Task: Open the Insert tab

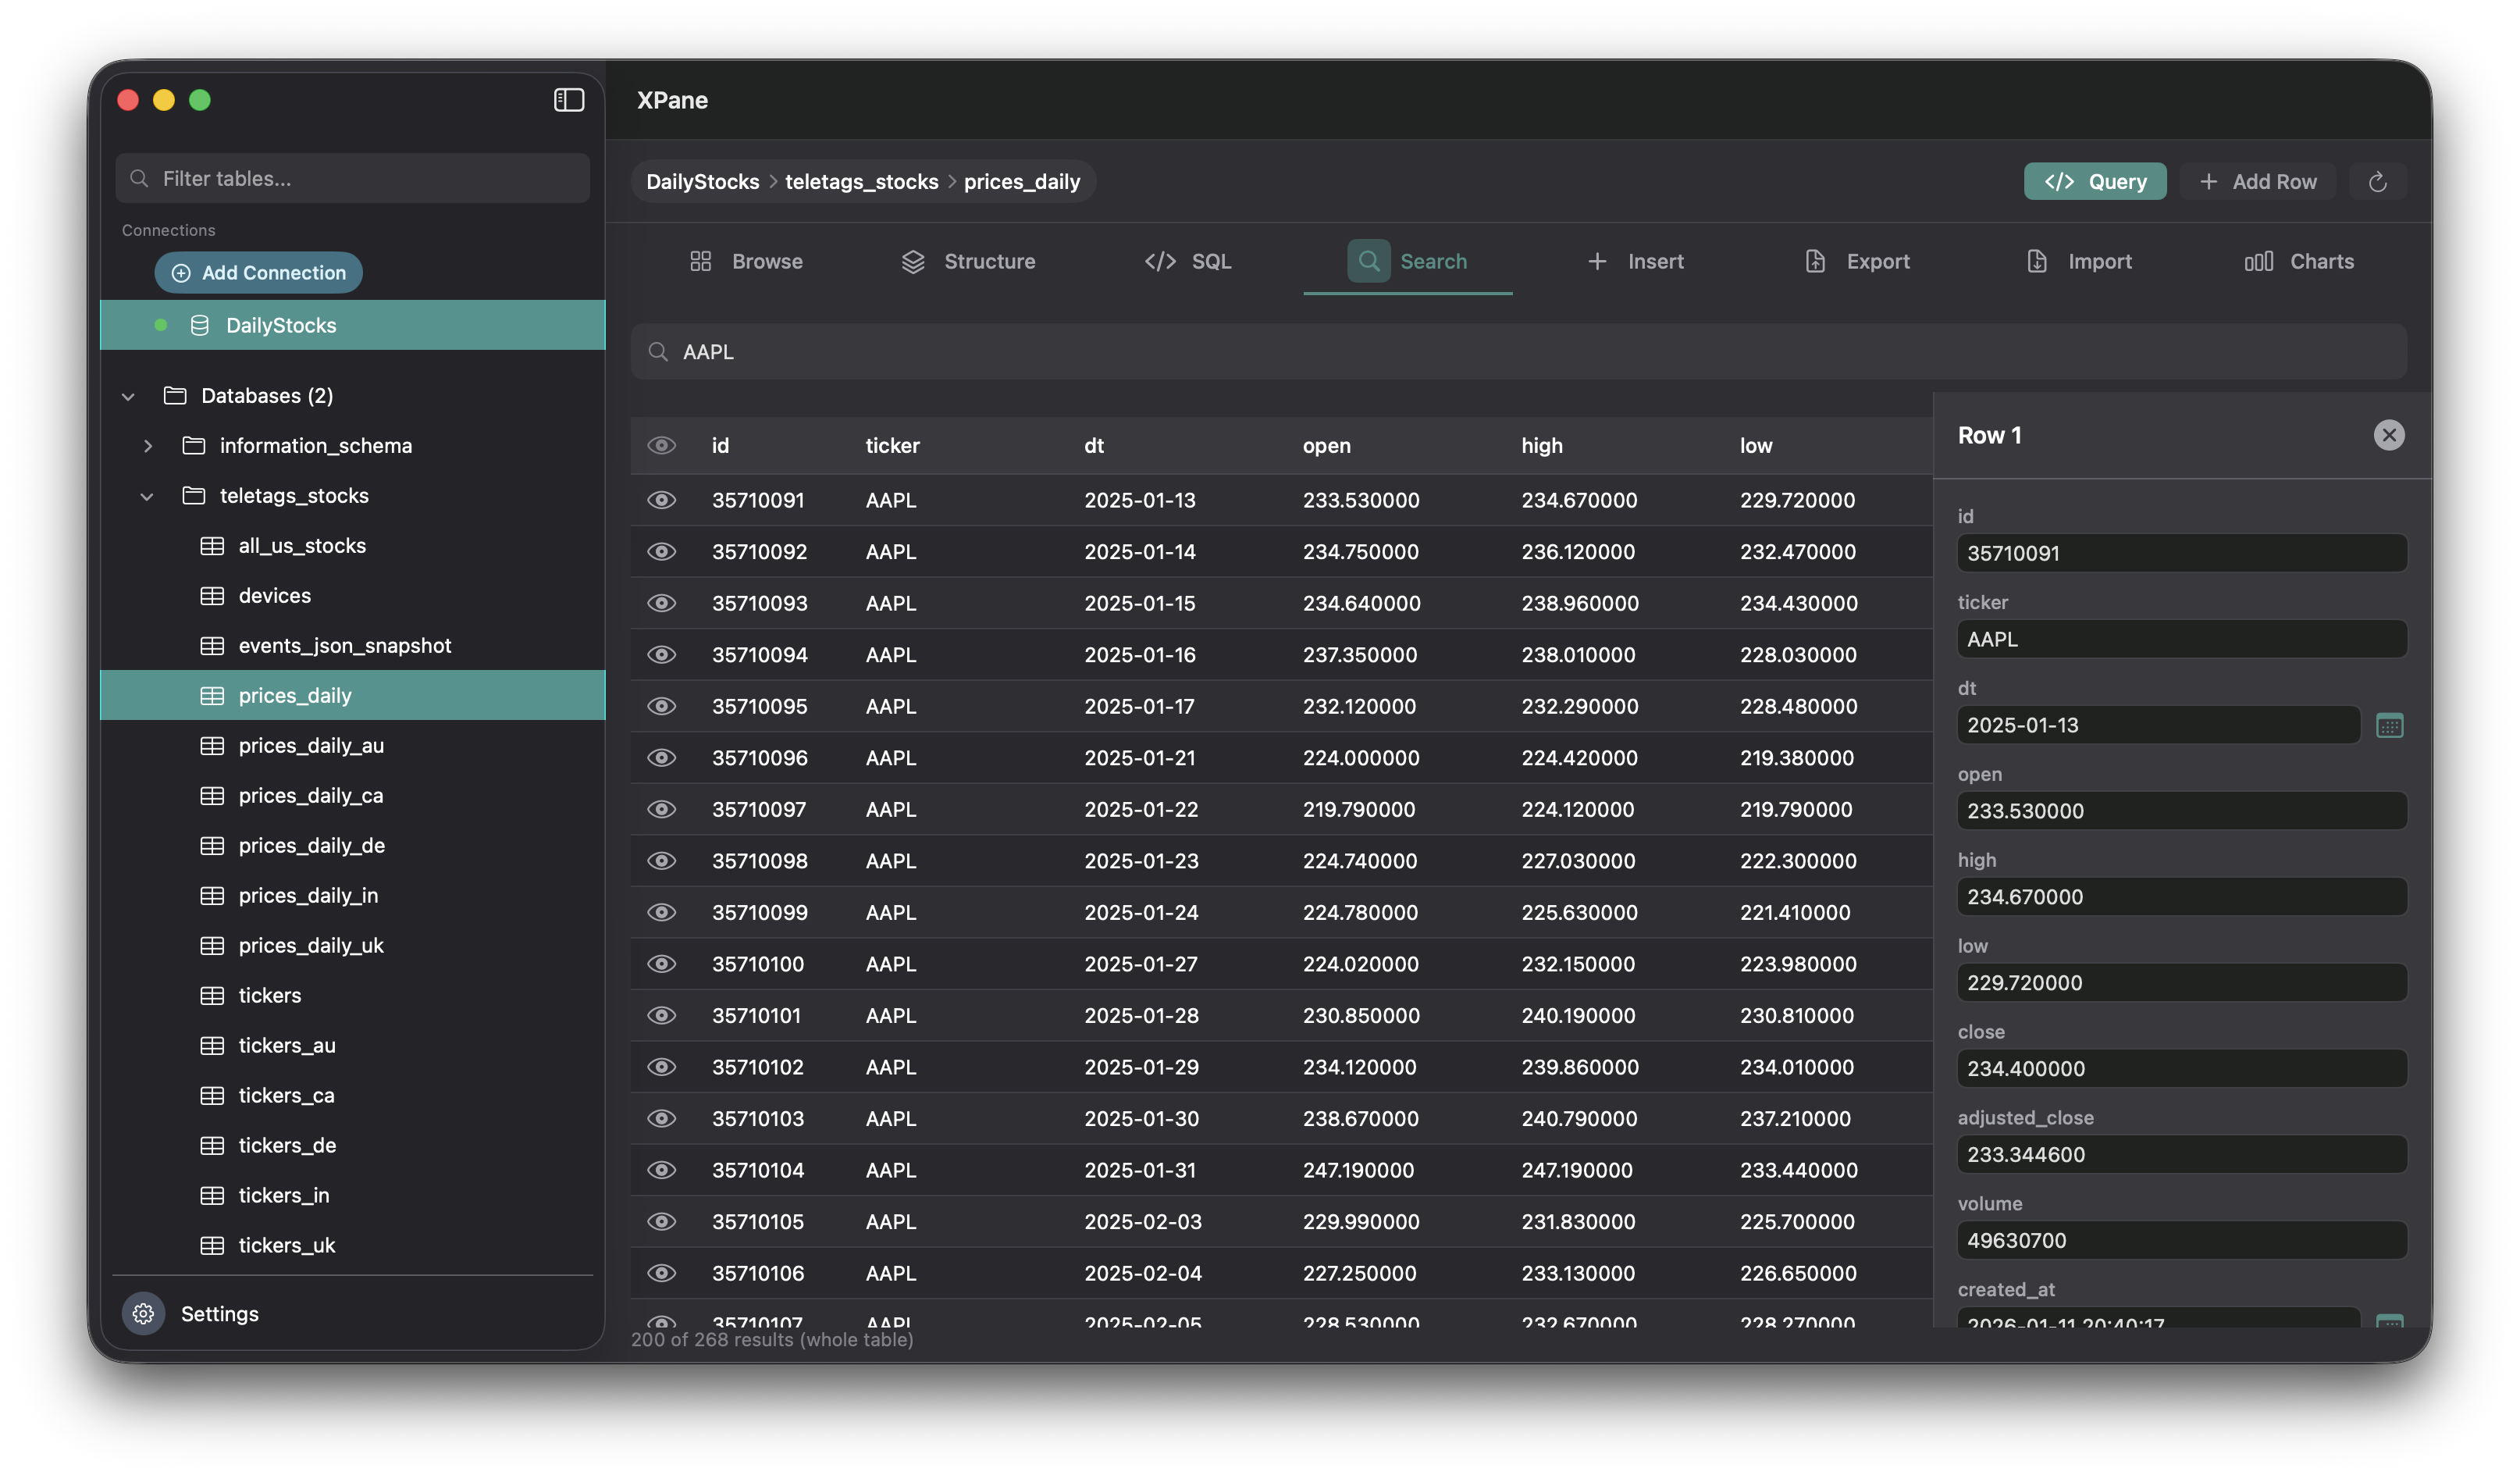Action: tap(1635, 261)
